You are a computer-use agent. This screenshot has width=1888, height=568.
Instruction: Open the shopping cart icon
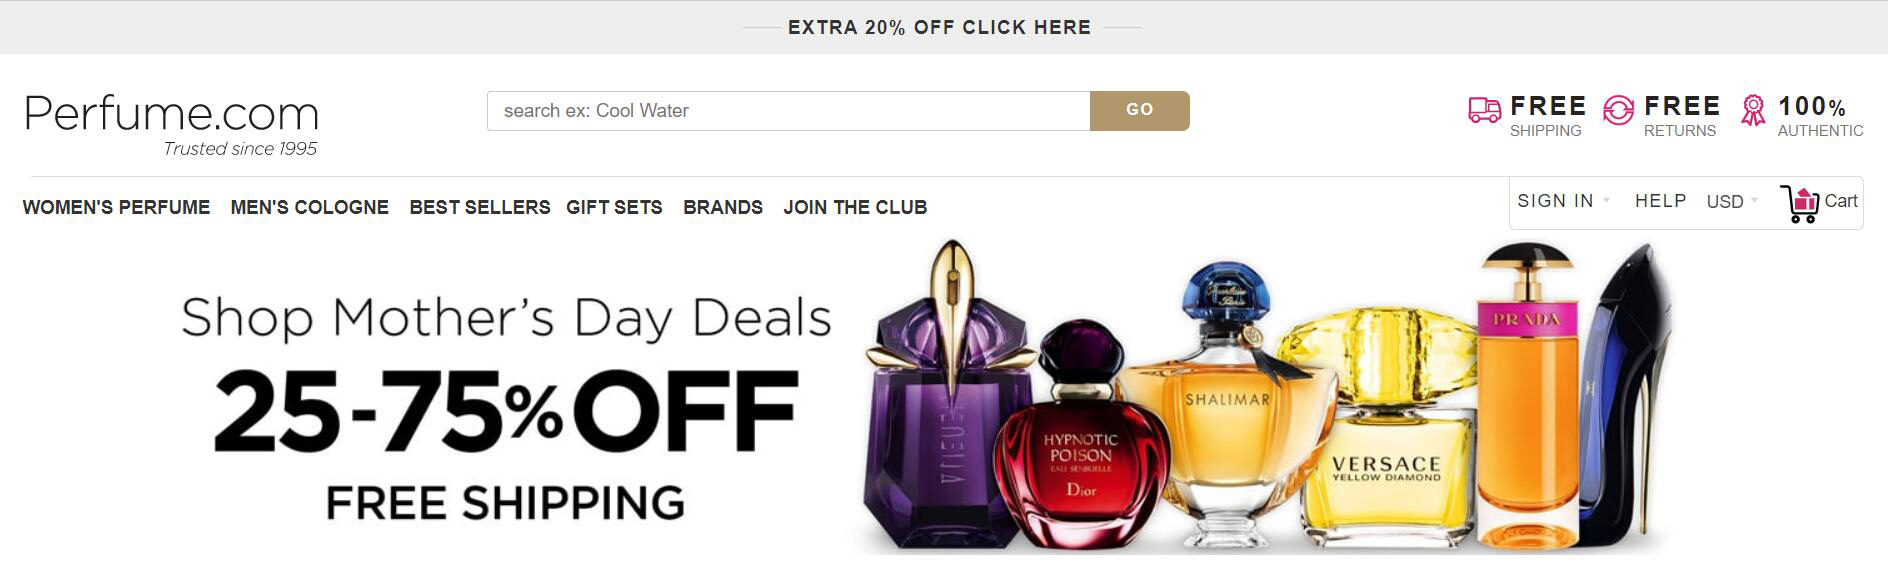coord(1799,204)
